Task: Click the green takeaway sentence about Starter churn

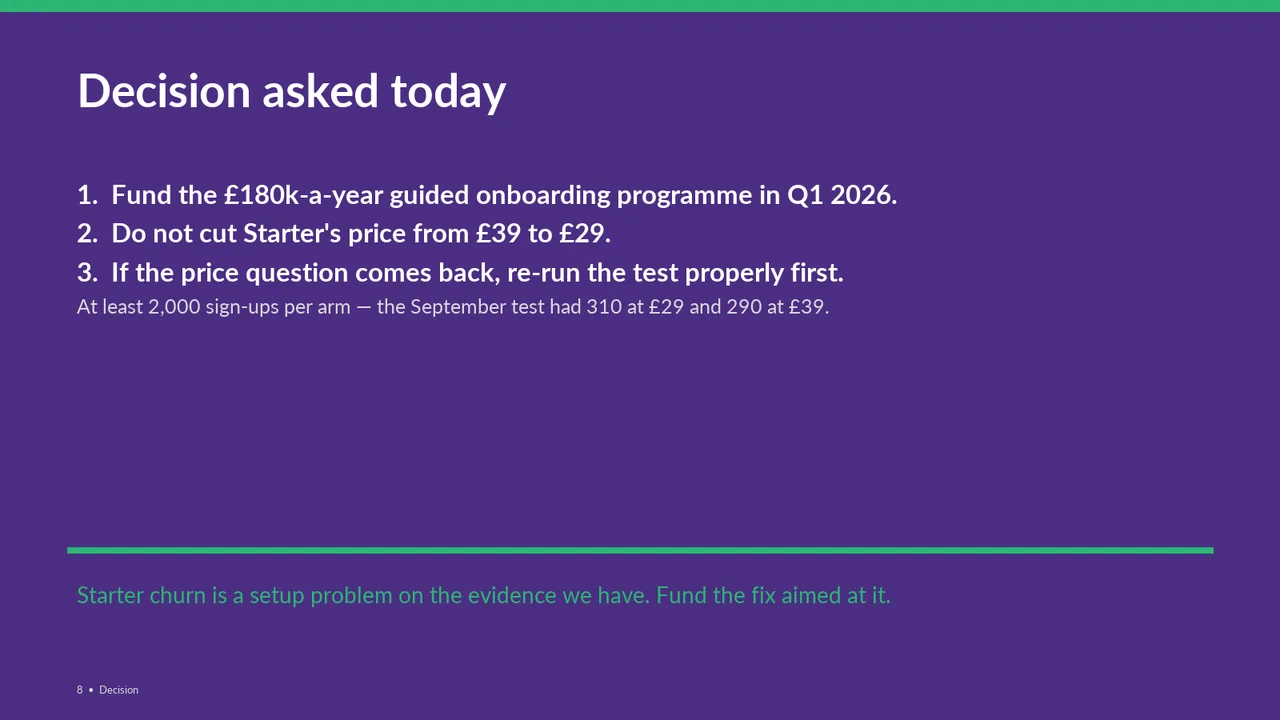Action: [x=483, y=596]
